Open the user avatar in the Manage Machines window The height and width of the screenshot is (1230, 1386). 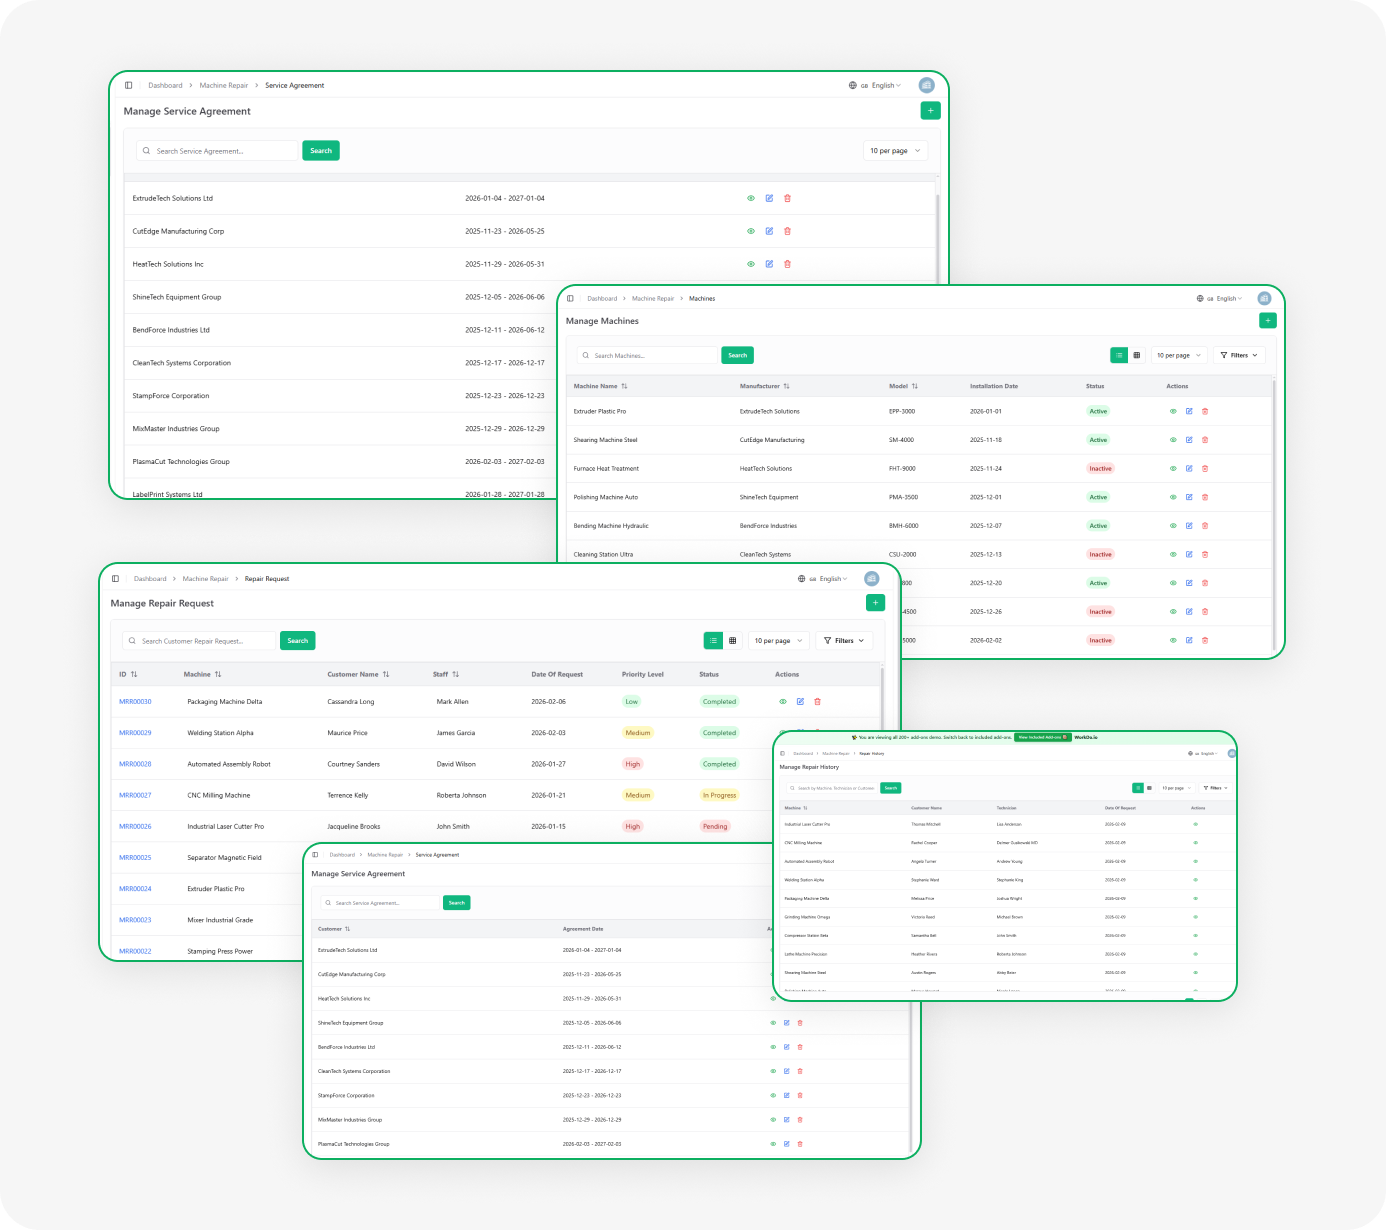point(1264,298)
